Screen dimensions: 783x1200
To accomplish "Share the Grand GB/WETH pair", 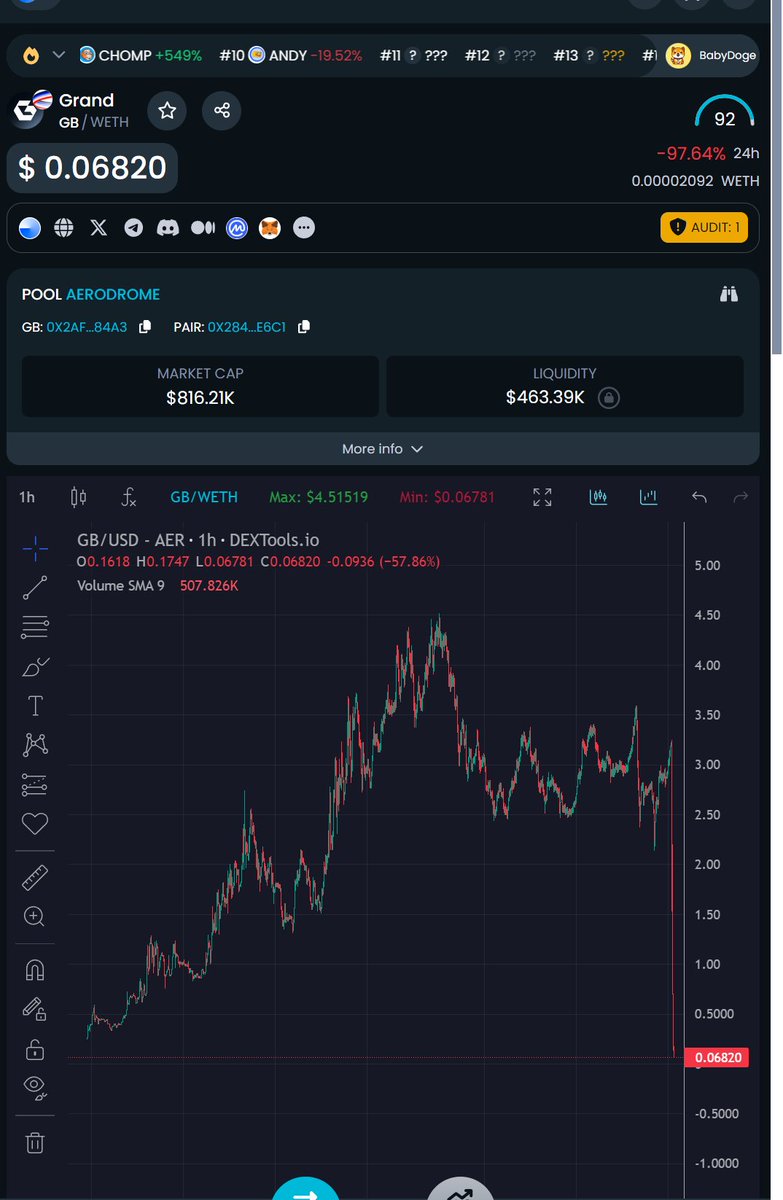I will point(222,111).
